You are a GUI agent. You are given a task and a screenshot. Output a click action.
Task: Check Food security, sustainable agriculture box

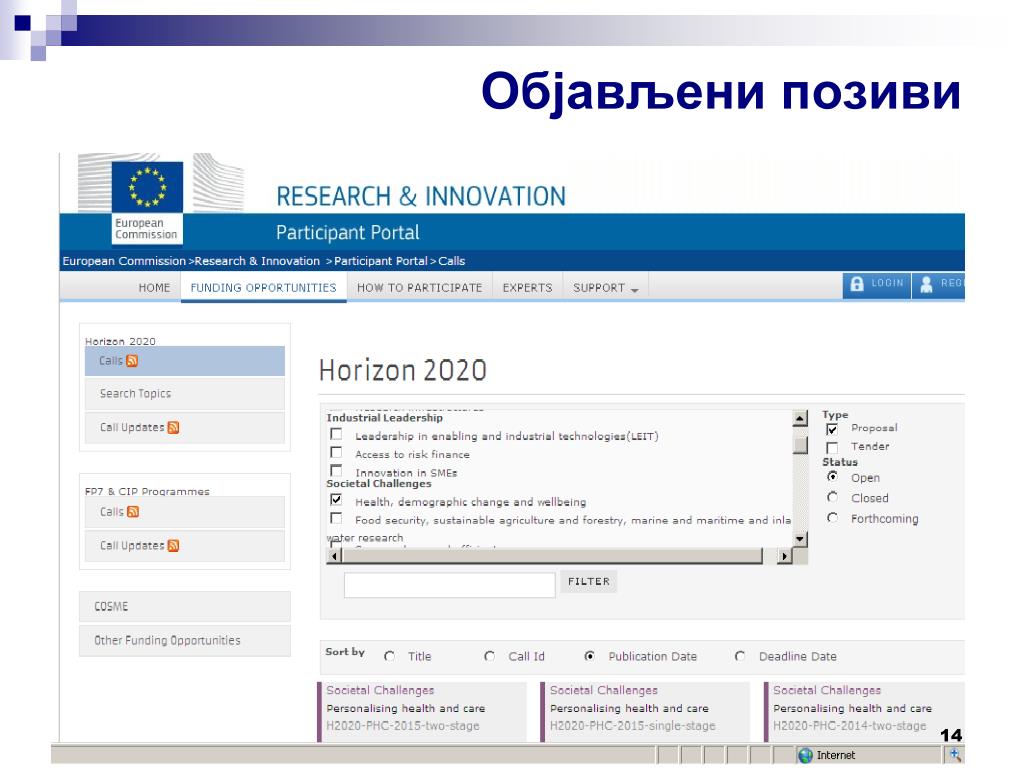336,519
